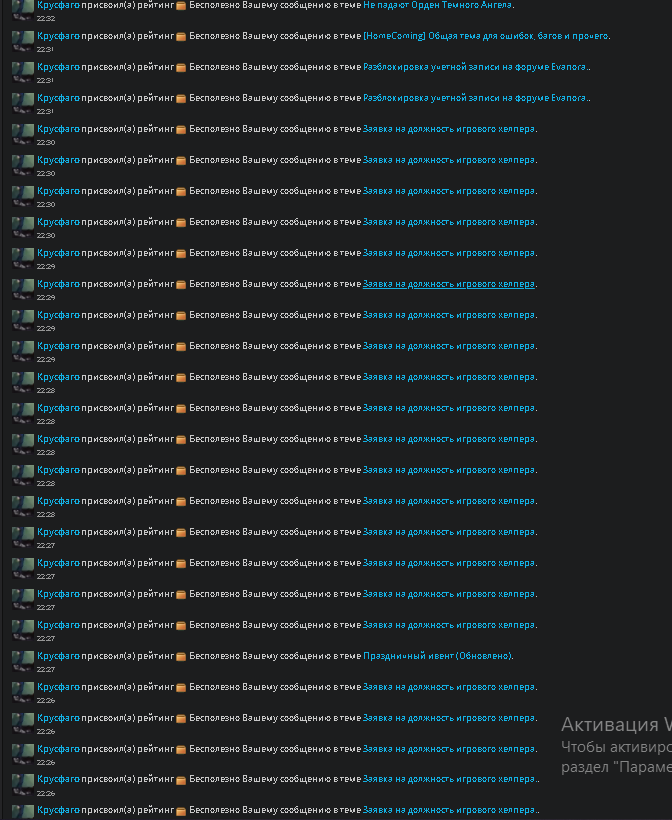Open the "Не падают Орден Темного Ангела" topic link
The height and width of the screenshot is (820, 672).
click(437, 5)
